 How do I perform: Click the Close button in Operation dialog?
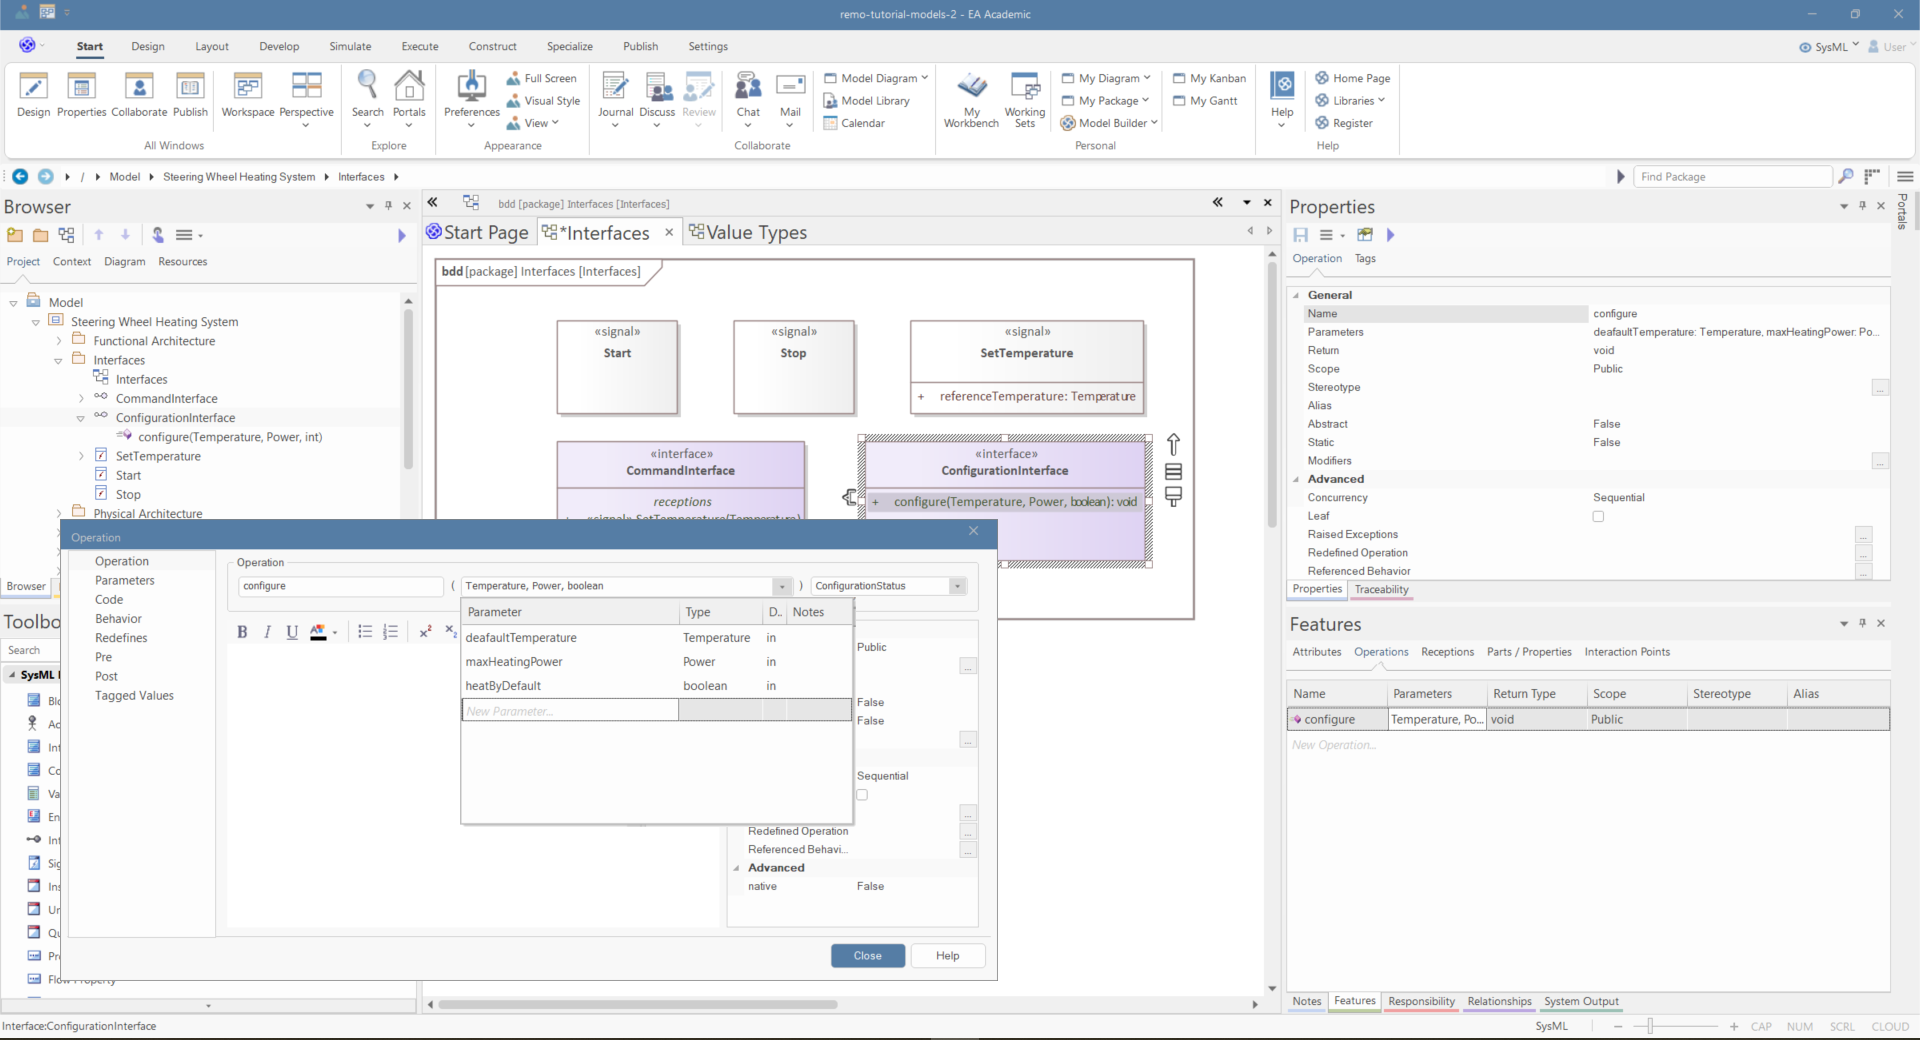(867, 956)
